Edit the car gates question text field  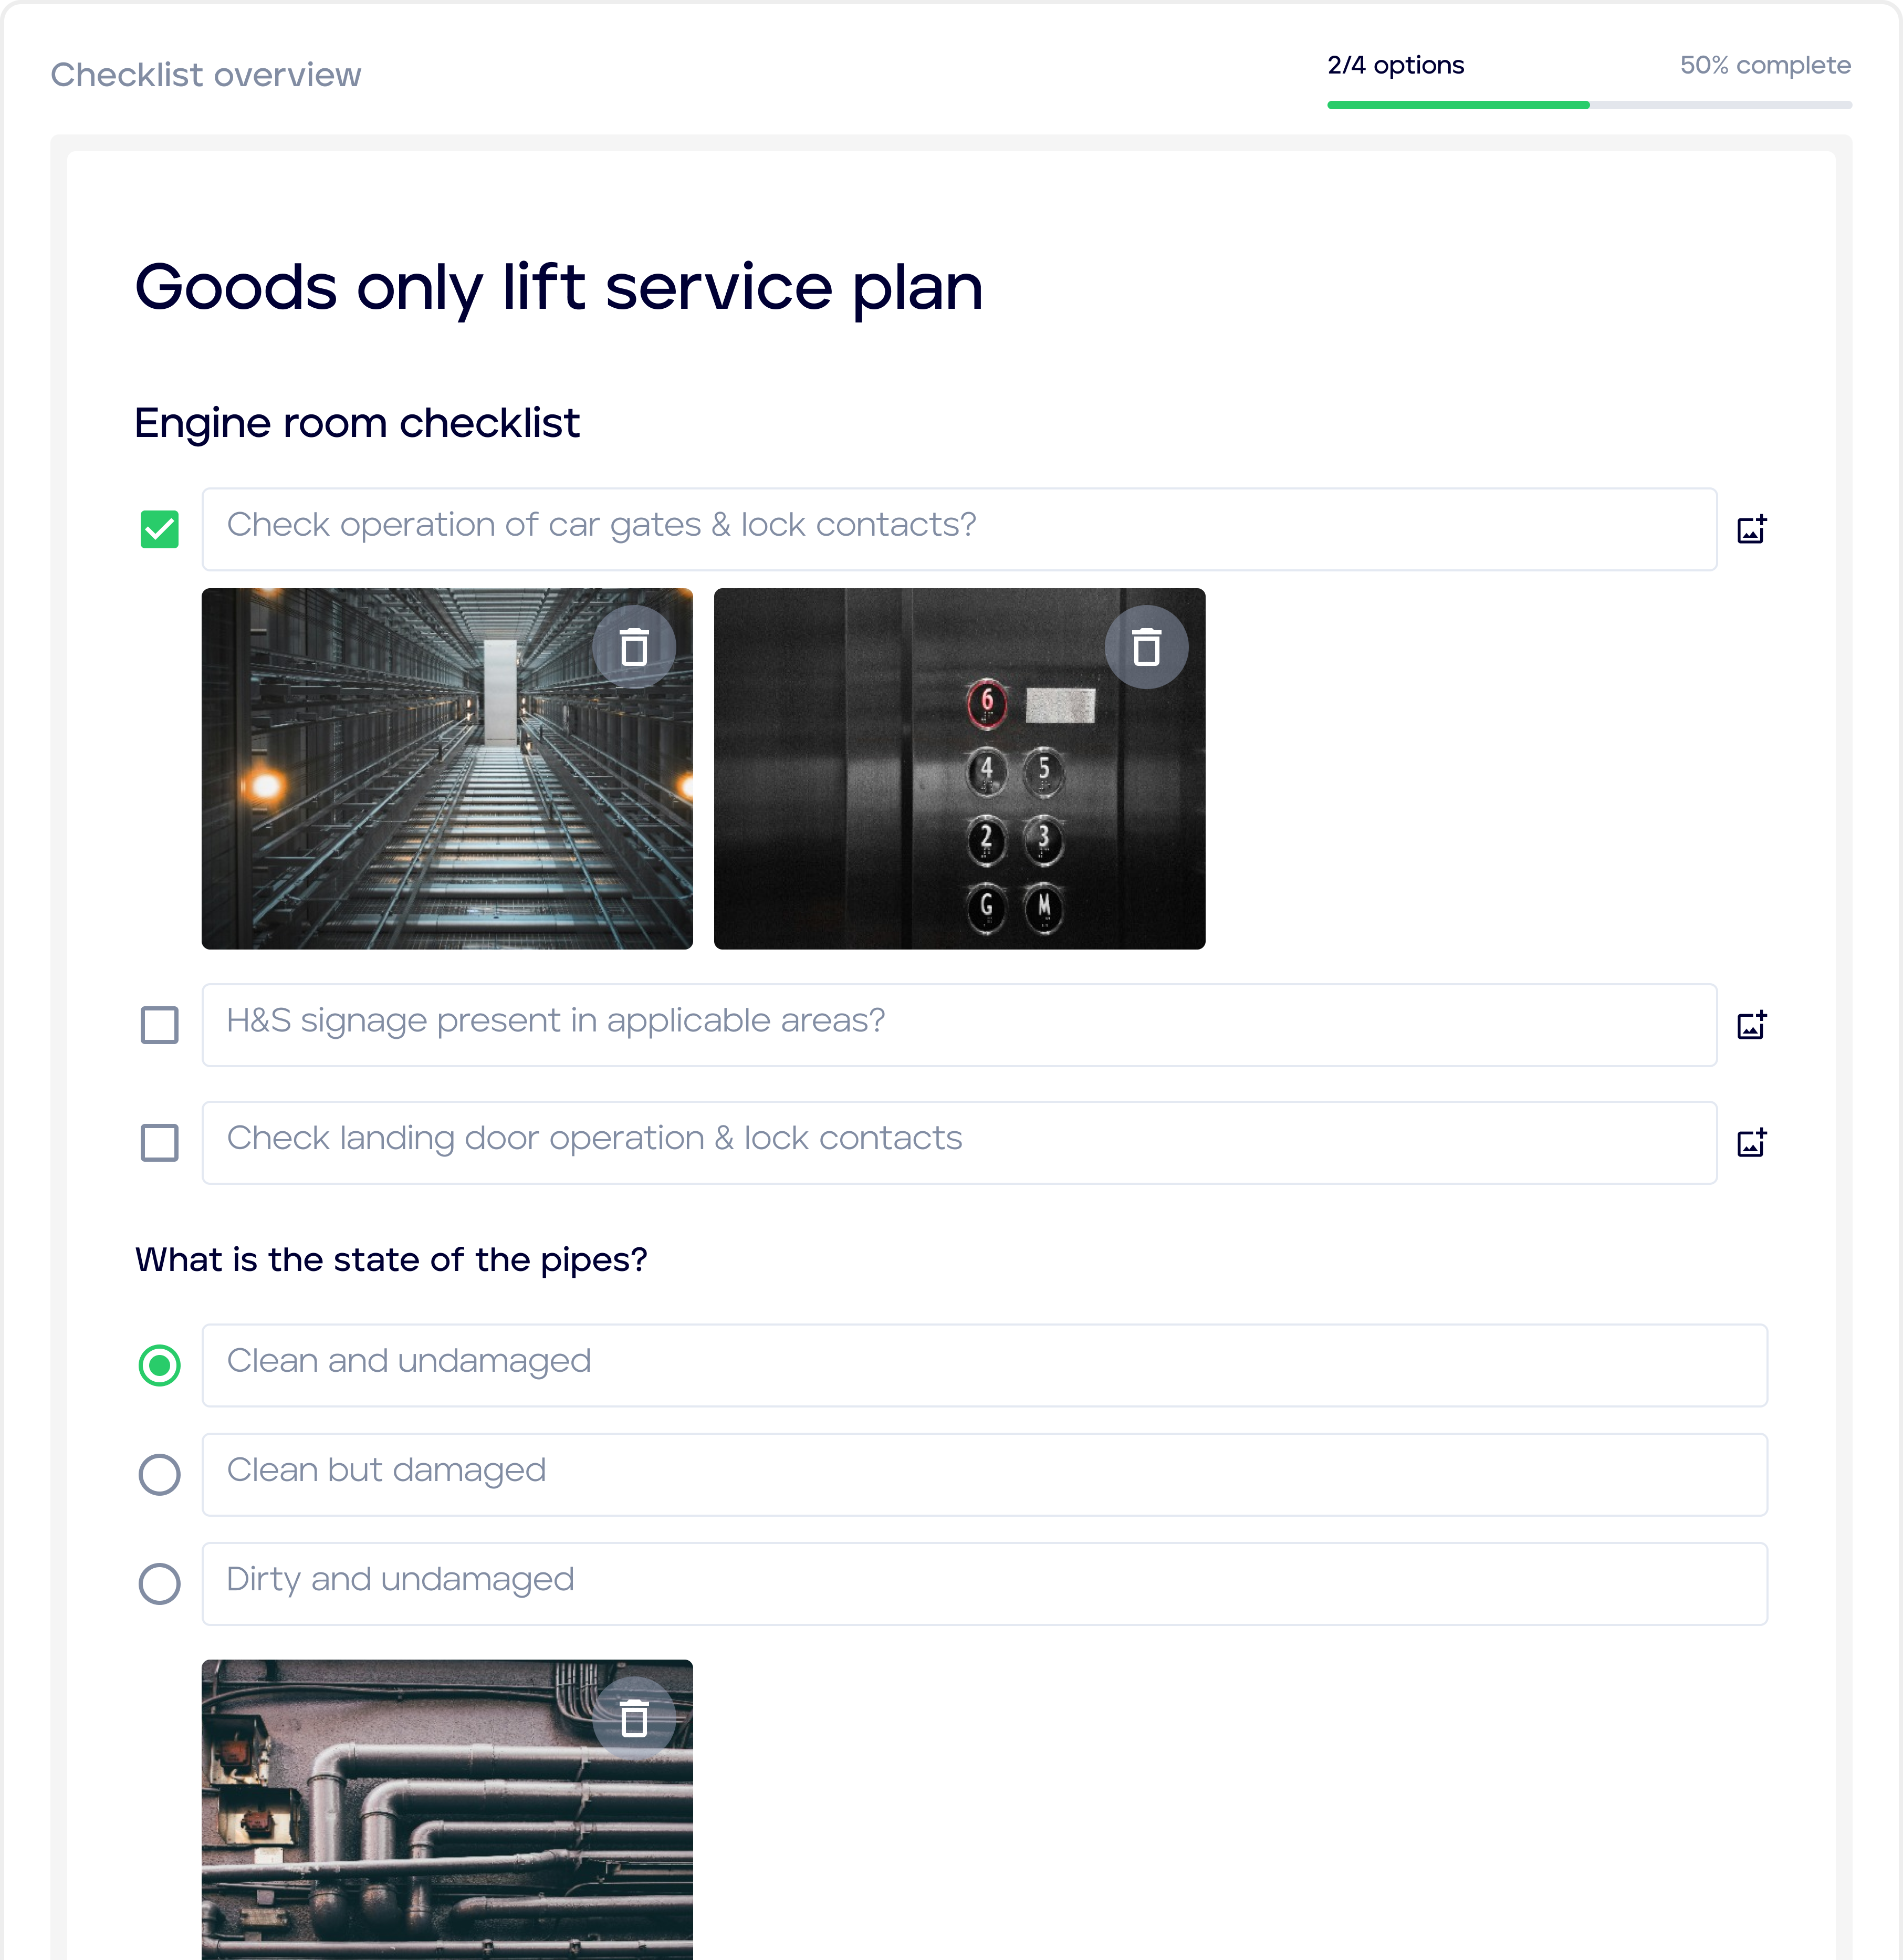(x=958, y=529)
